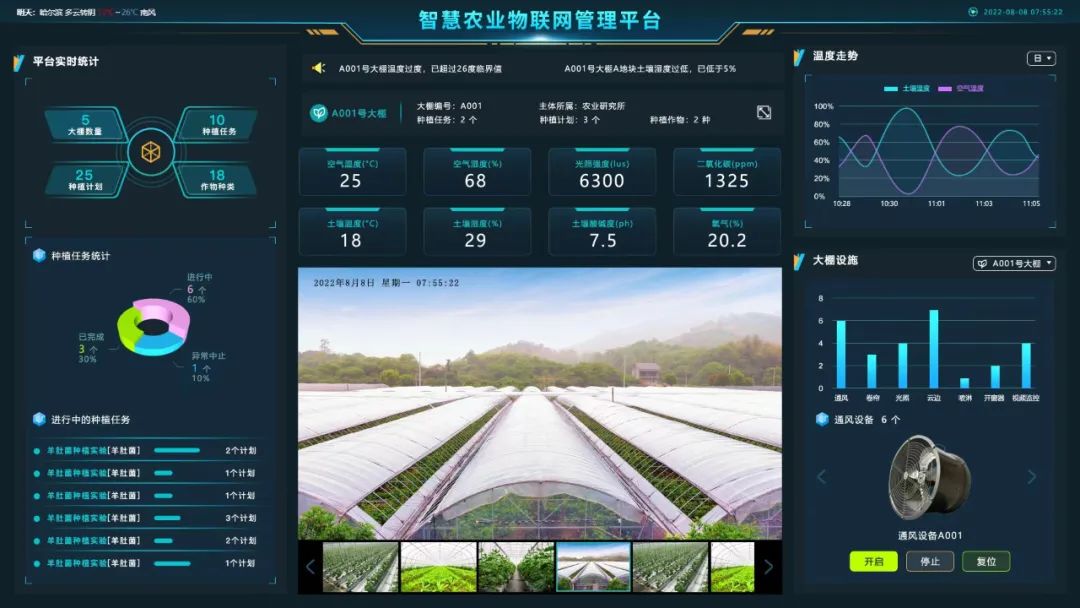
Task: Click the clock icon beside the top-right timestamp
Action: (x=973, y=12)
